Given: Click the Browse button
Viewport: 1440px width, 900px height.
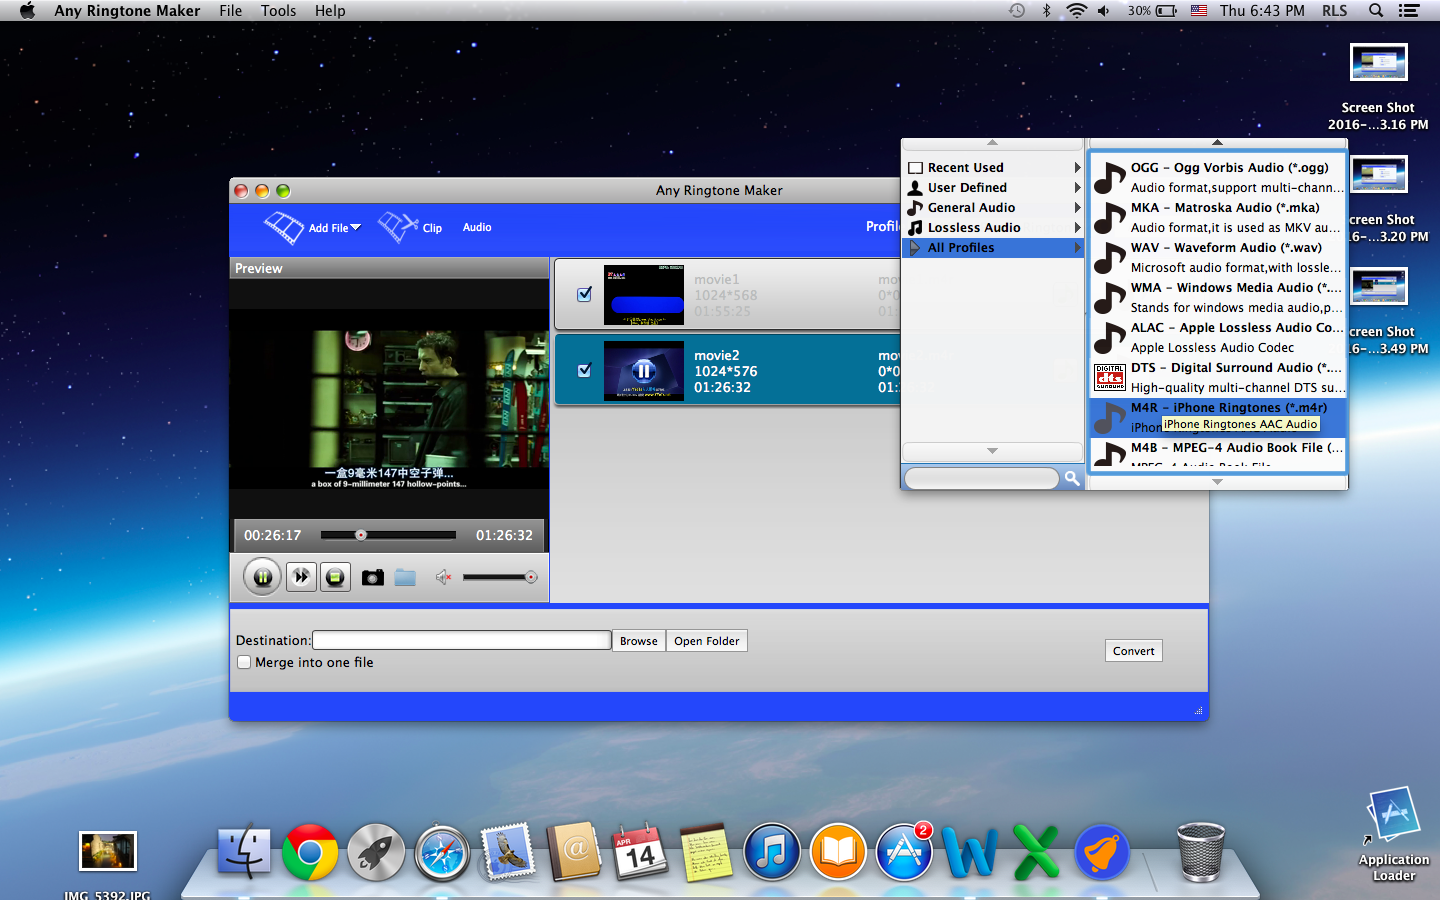Looking at the screenshot, I should pyautogui.click(x=638, y=641).
